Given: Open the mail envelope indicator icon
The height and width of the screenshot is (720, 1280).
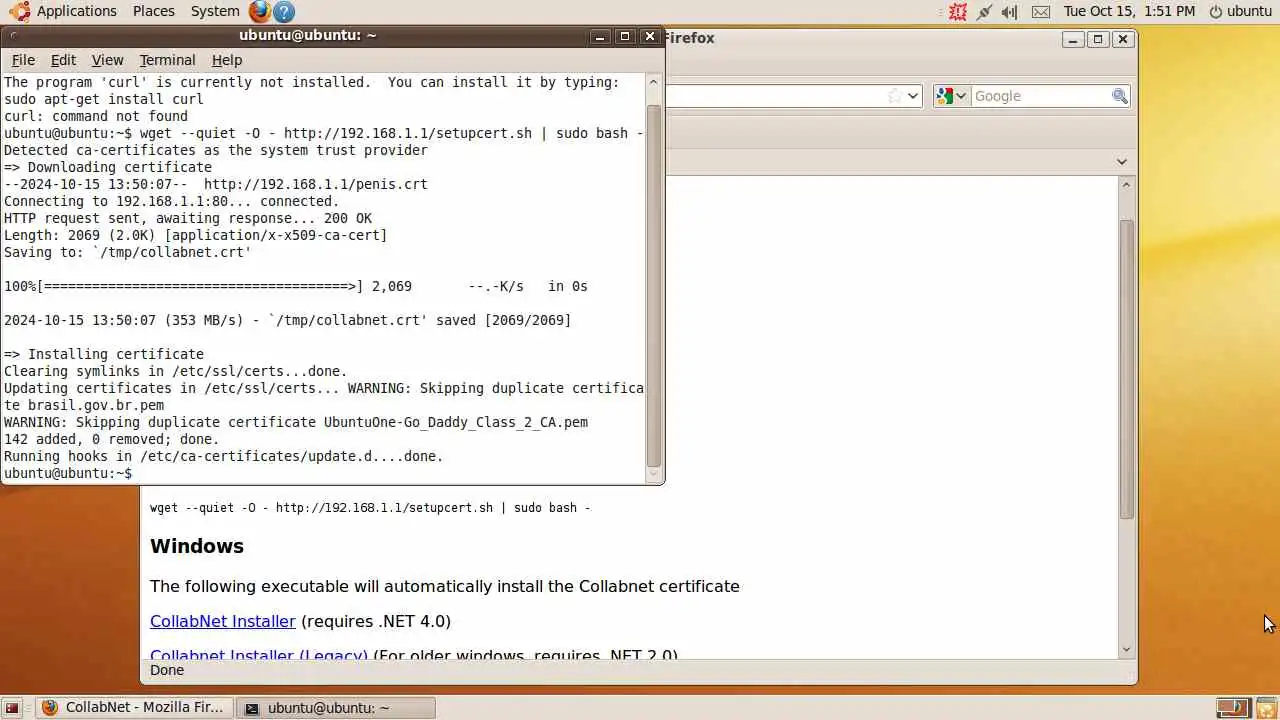Looking at the screenshot, I should pyautogui.click(x=1040, y=11).
